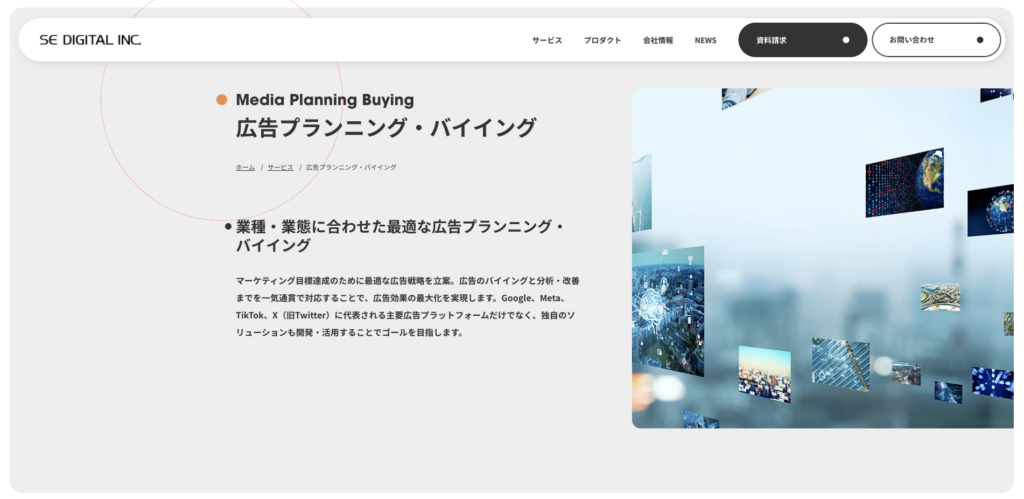
Task: Click the お問い合わせ outlined button
Action: coord(936,40)
